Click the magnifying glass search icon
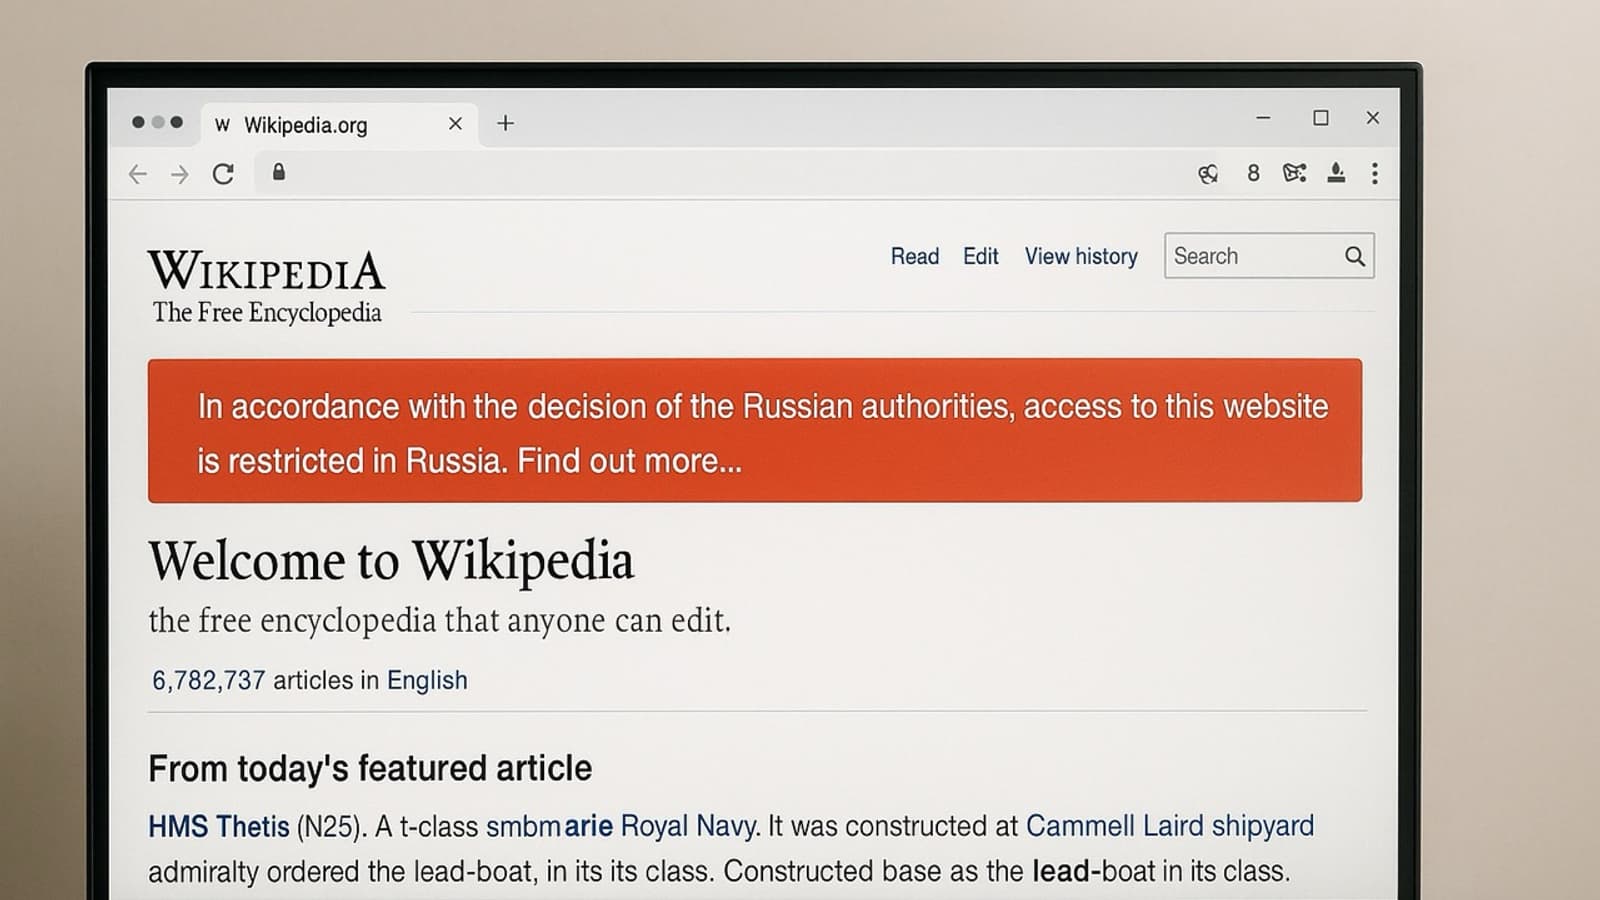 point(1354,256)
